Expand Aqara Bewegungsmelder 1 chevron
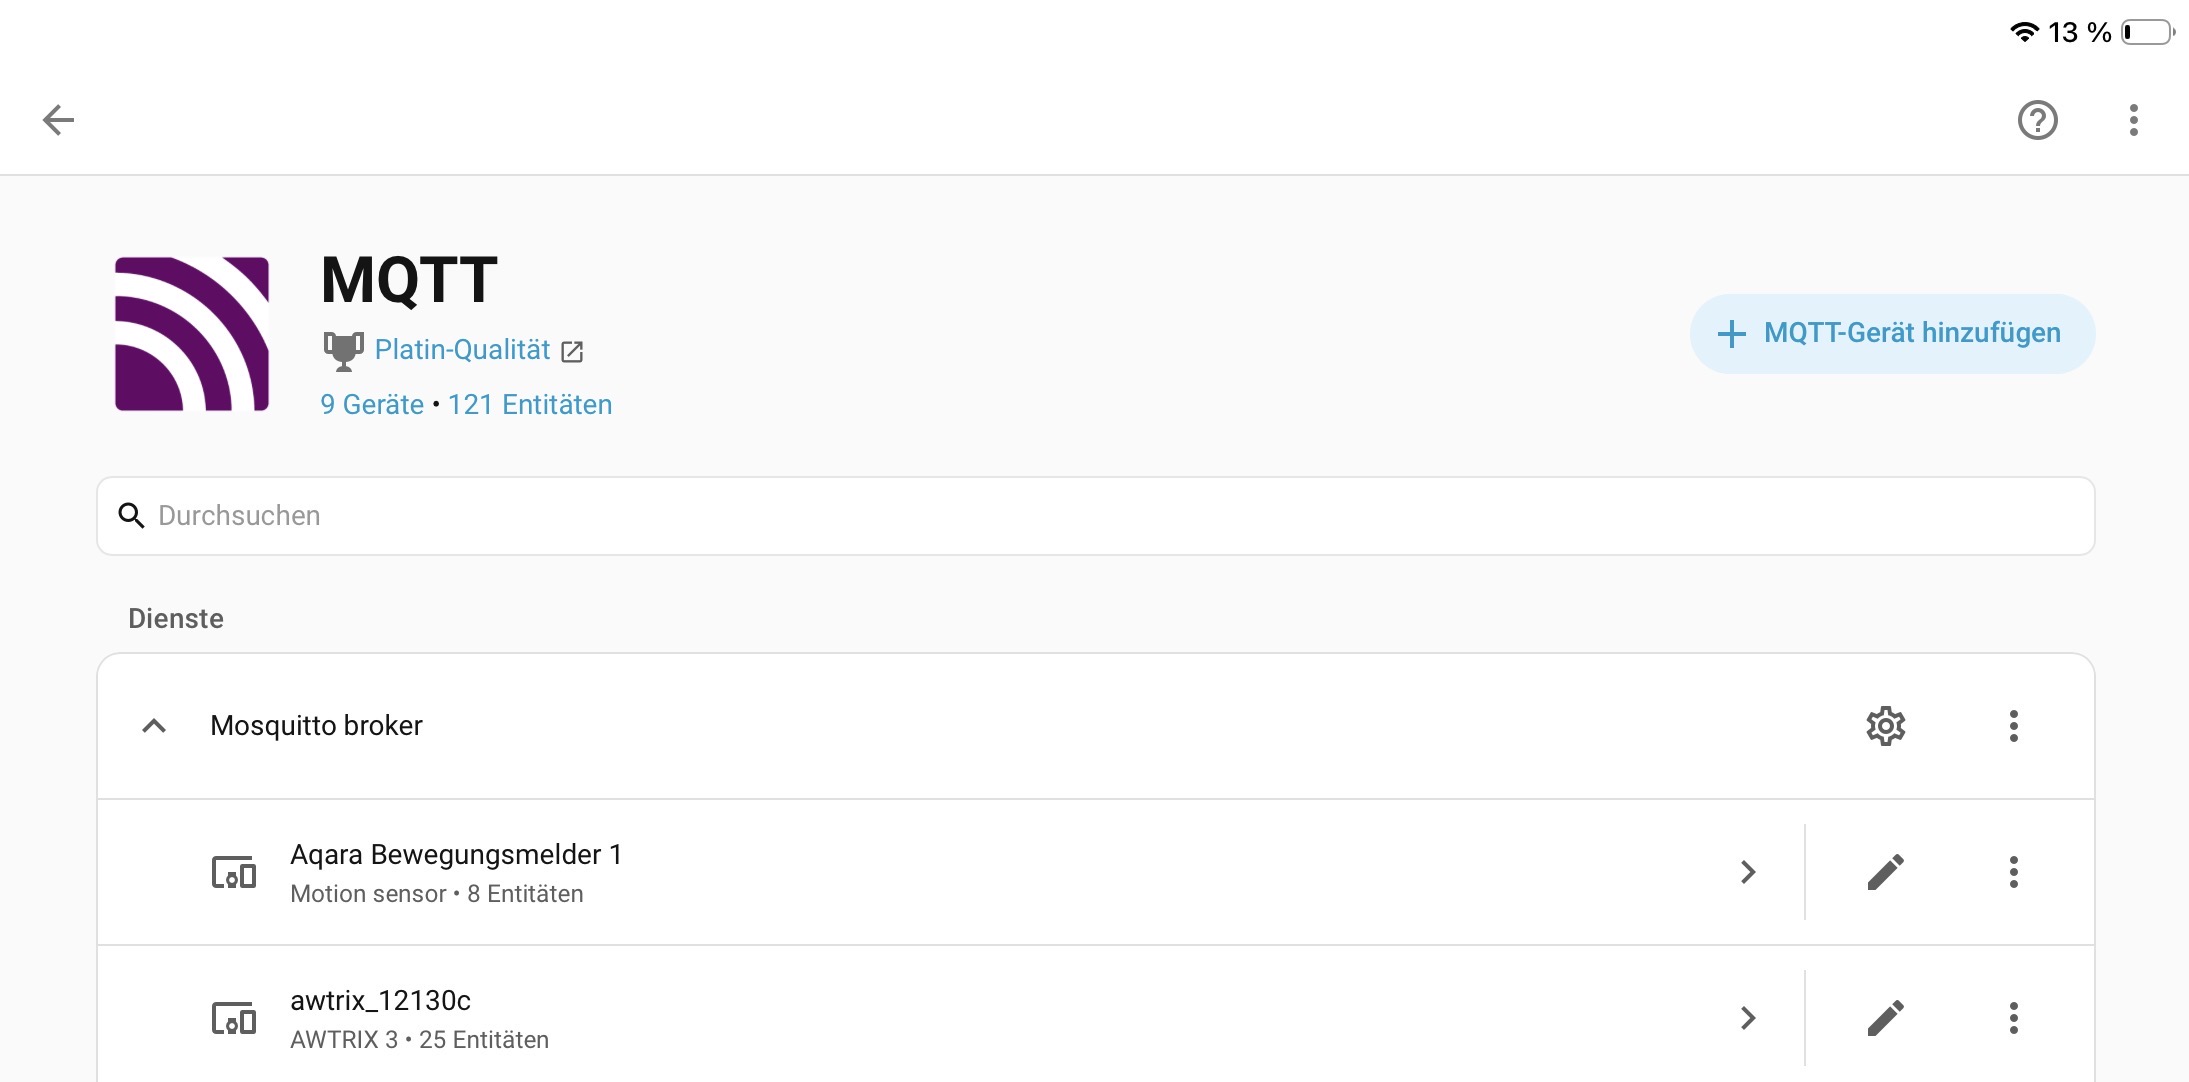Viewport: 2189px width, 1082px height. pyautogui.click(x=1748, y=872)
